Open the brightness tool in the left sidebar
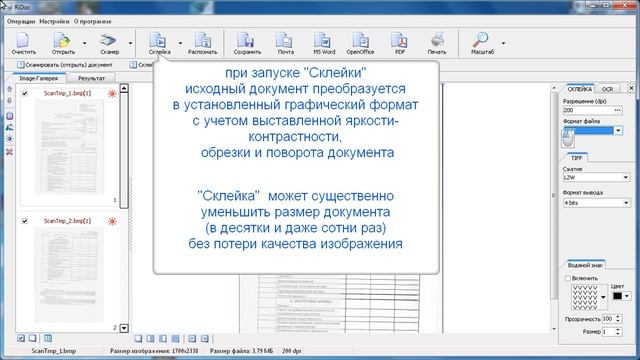This screenshot has width=640, height=360. [9, 139]
